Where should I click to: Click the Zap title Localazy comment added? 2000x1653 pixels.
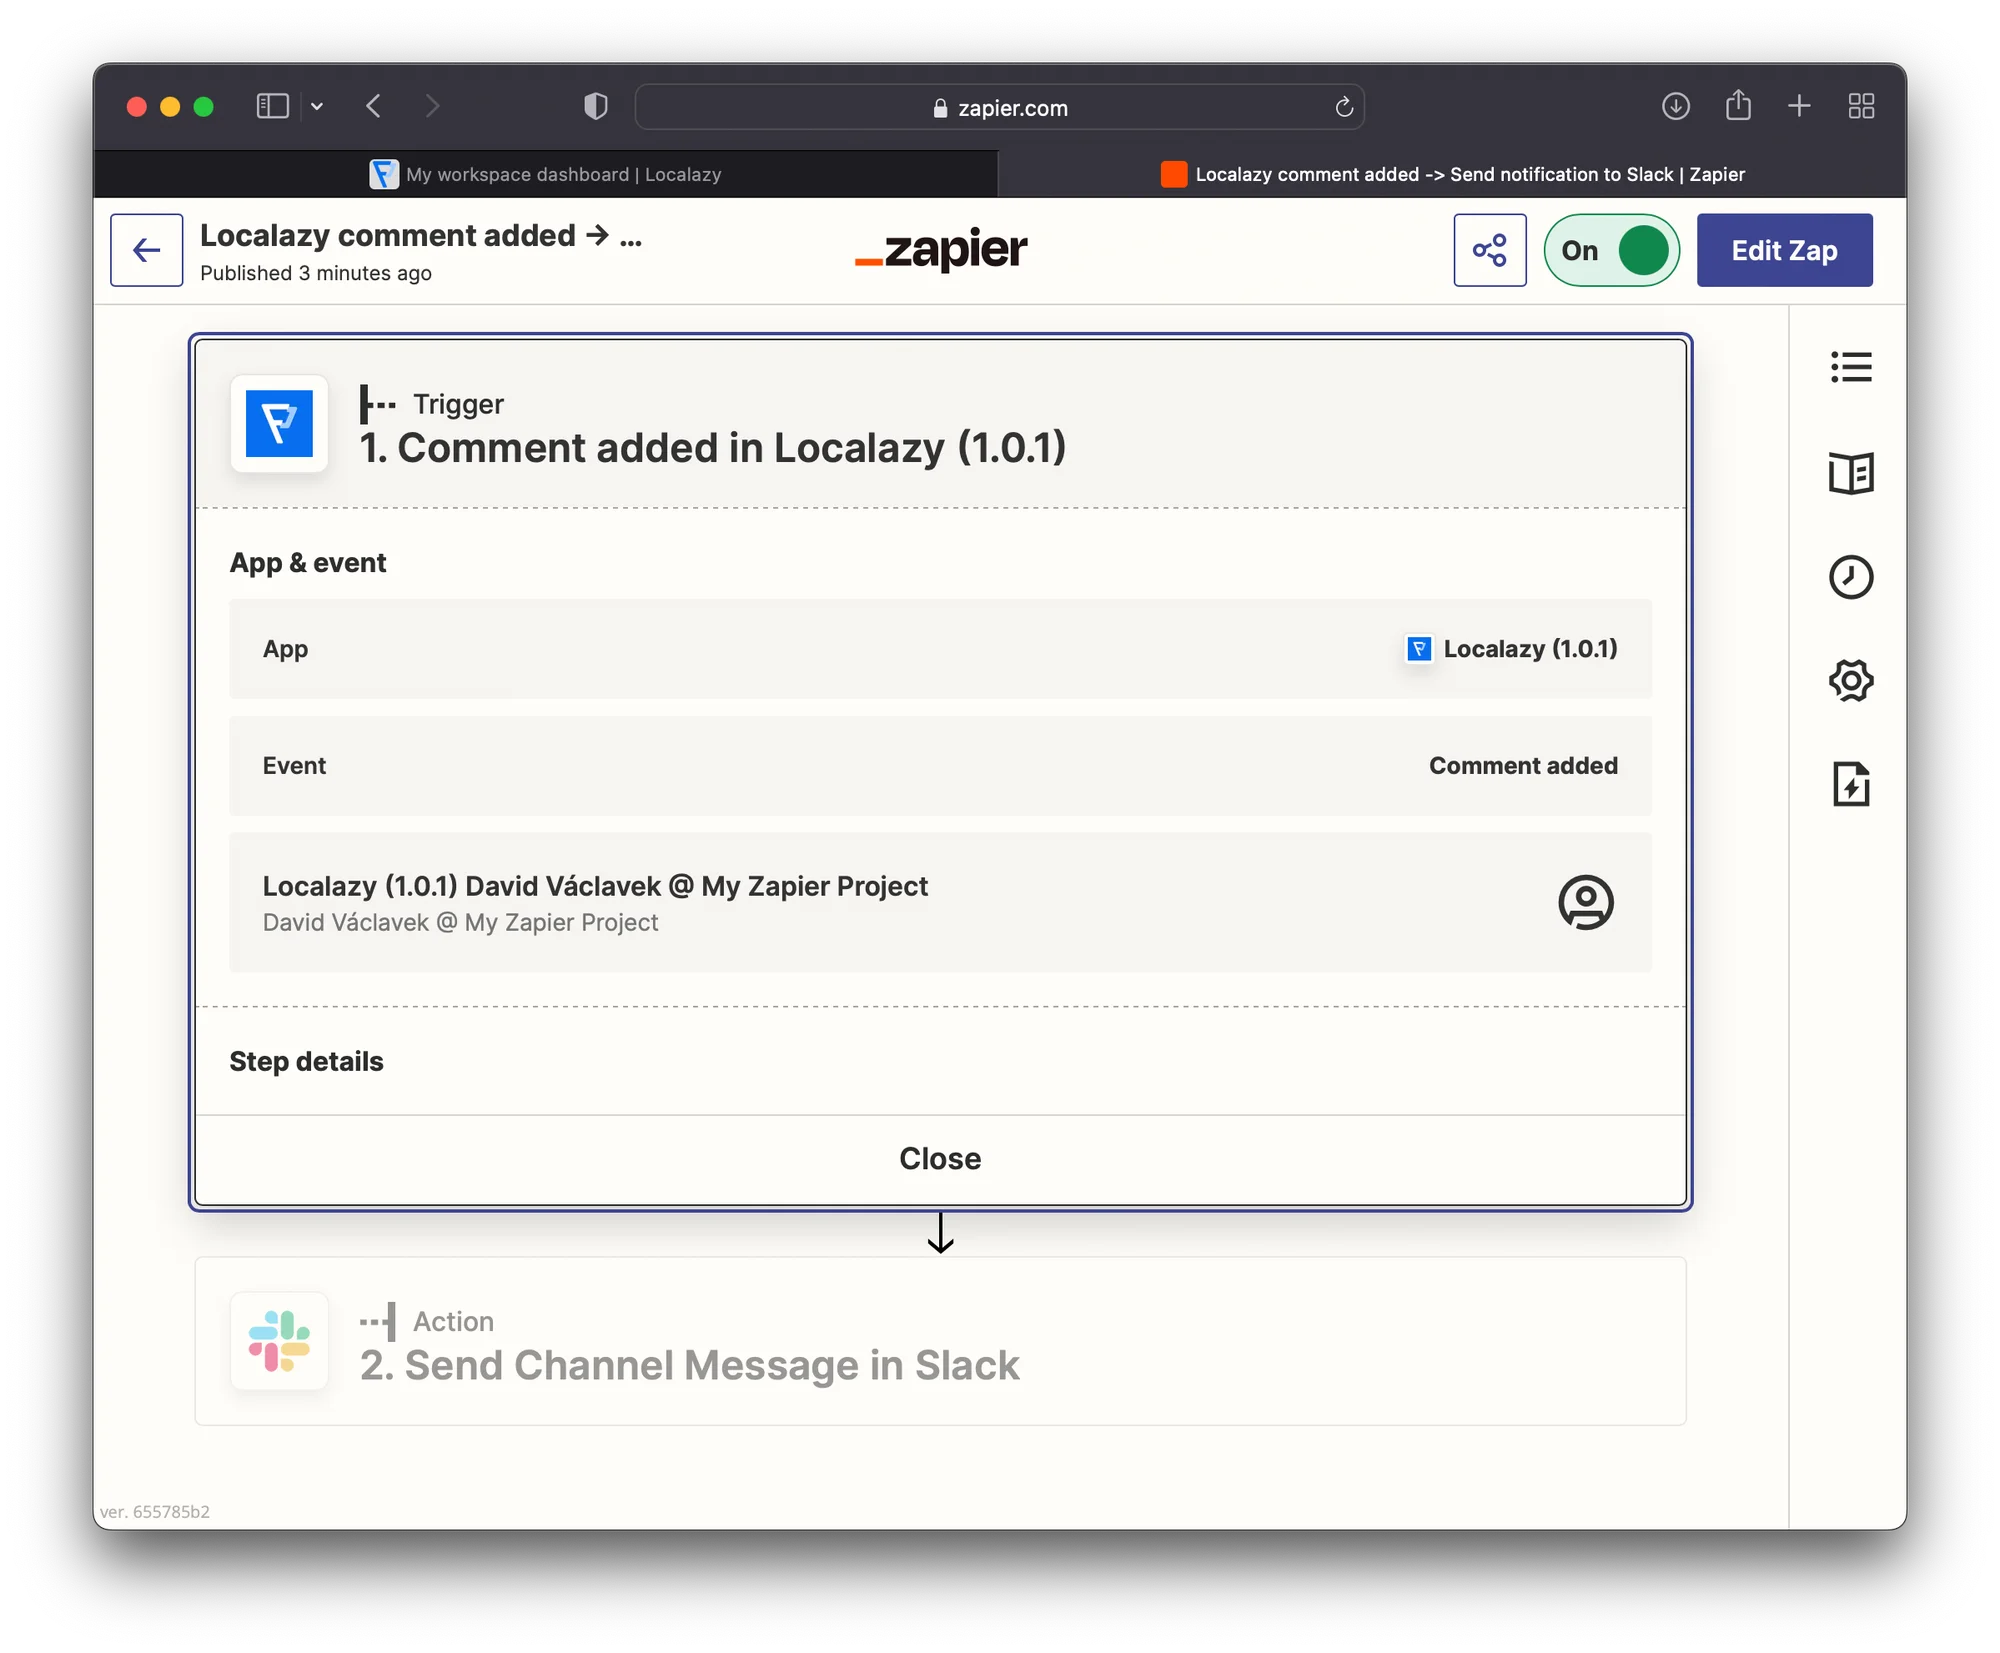421,236
